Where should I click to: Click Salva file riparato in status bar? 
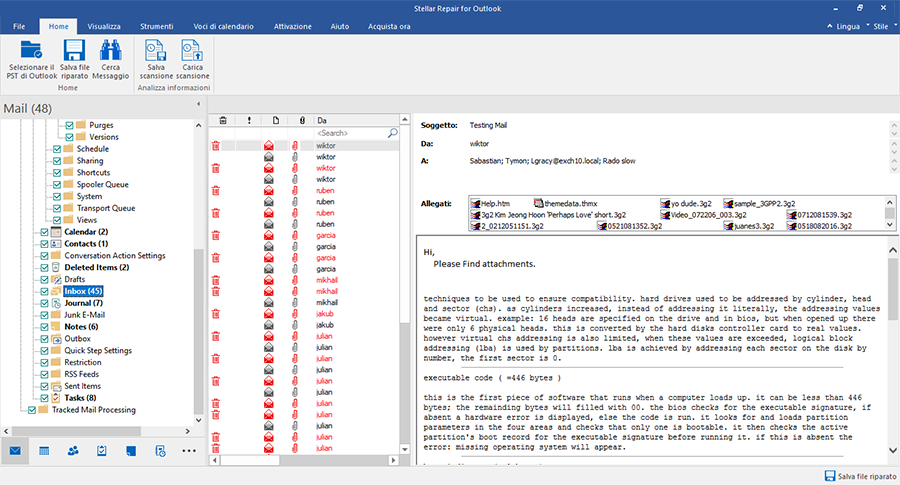[860, 476]
